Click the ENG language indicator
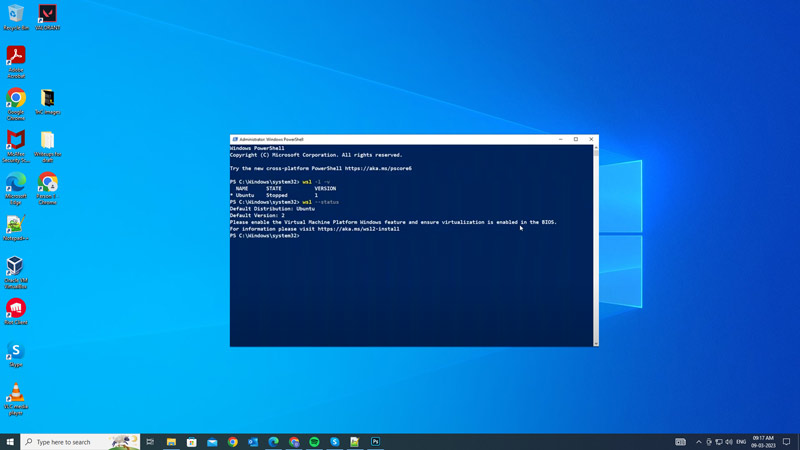This screenshot has height=450, width=800. [741, 442]
